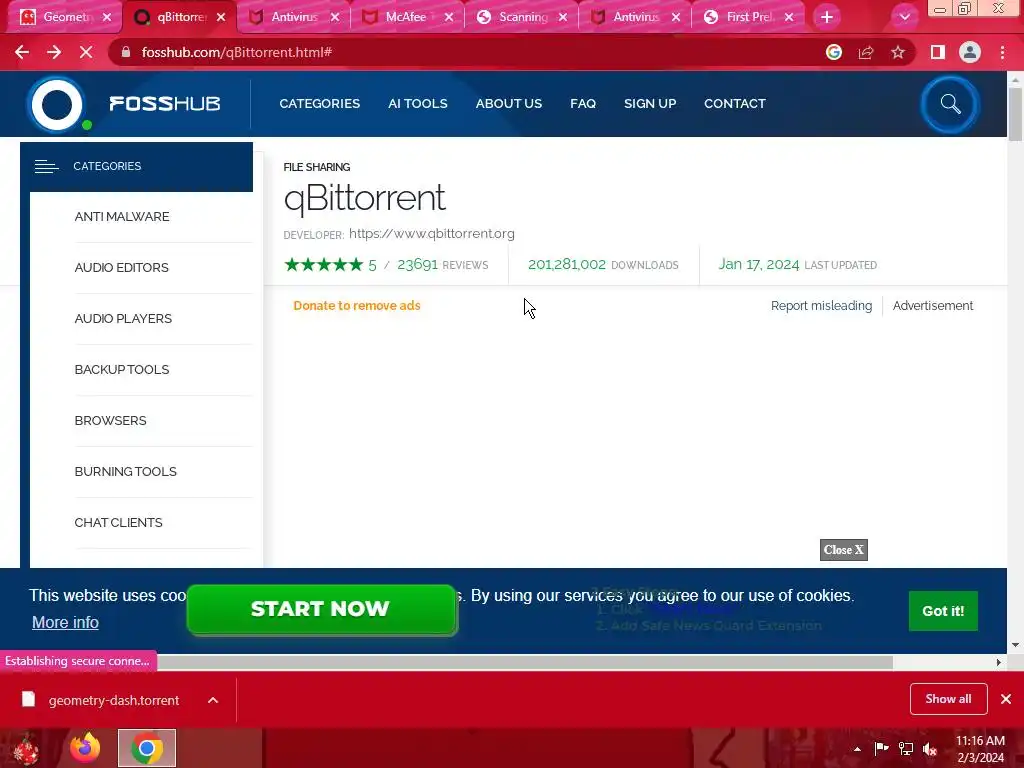
Task: Open Chrome three-dot menu
Action: point(1002,52)
